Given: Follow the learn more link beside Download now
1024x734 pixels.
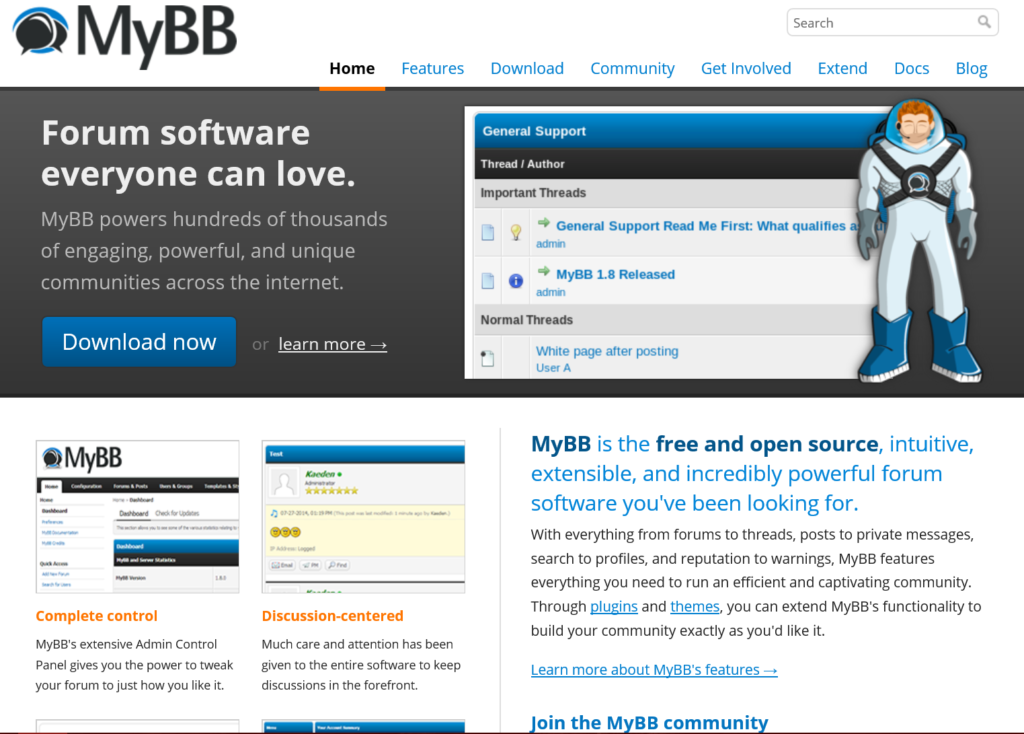Looking at the screenshot, I should click(332, 343).
